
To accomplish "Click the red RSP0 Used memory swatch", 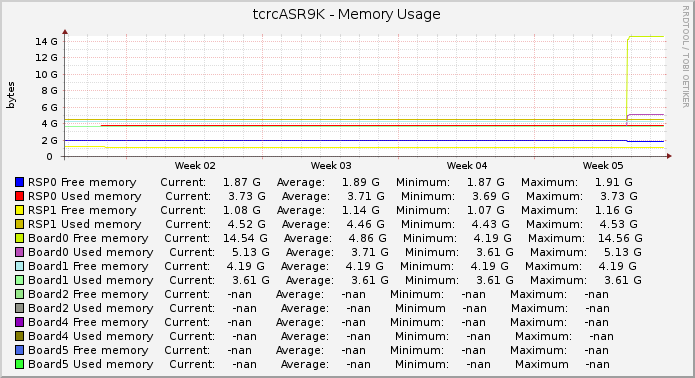I will (x=19, y=196).
